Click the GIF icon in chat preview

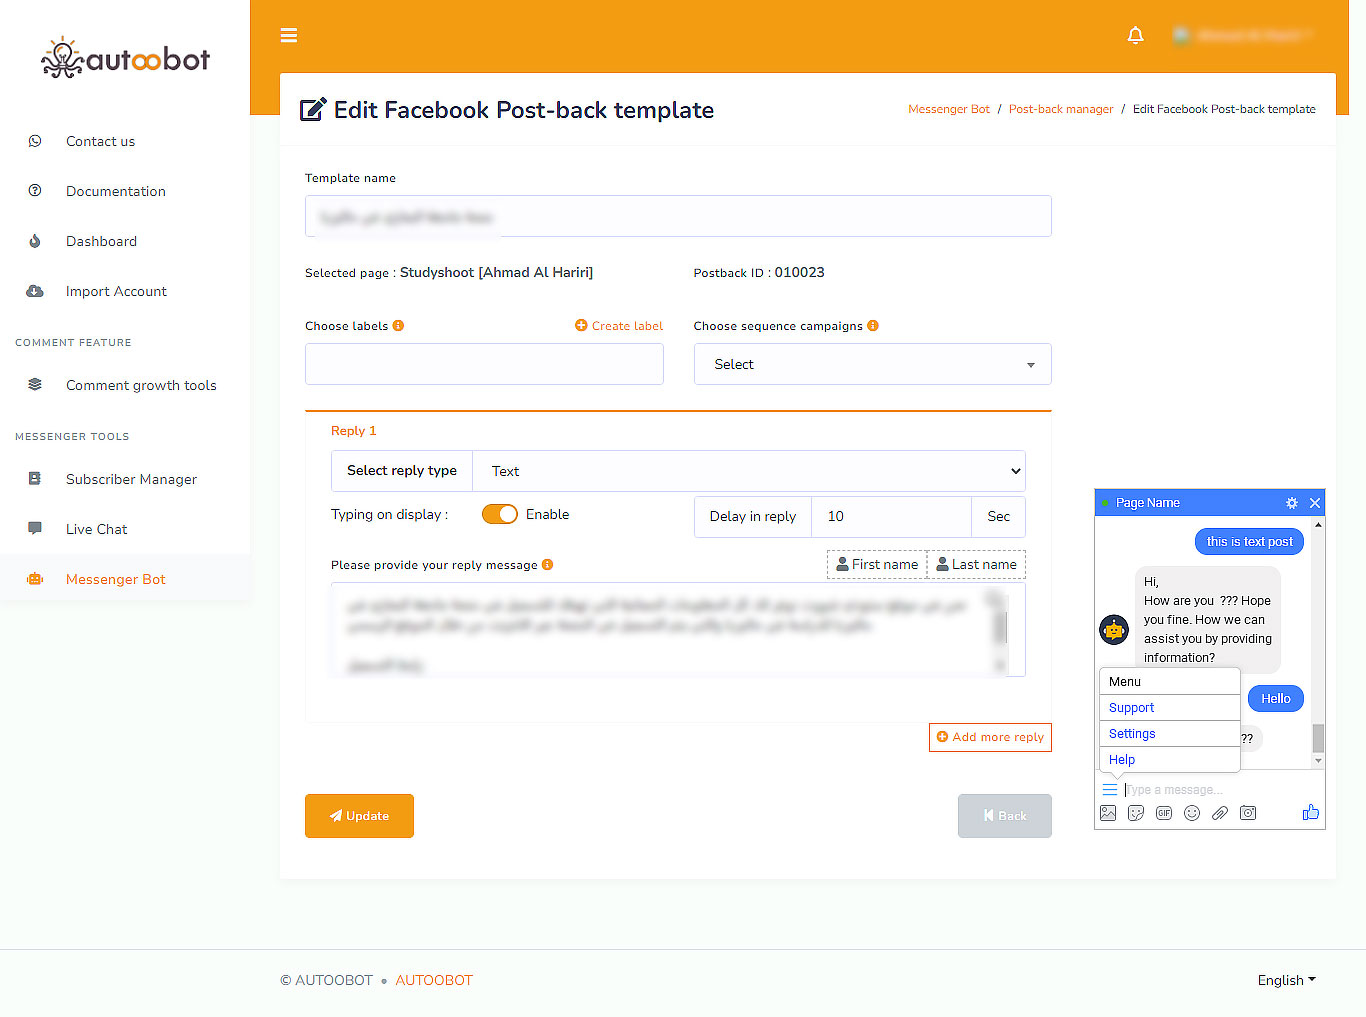tap(1163, 813)
